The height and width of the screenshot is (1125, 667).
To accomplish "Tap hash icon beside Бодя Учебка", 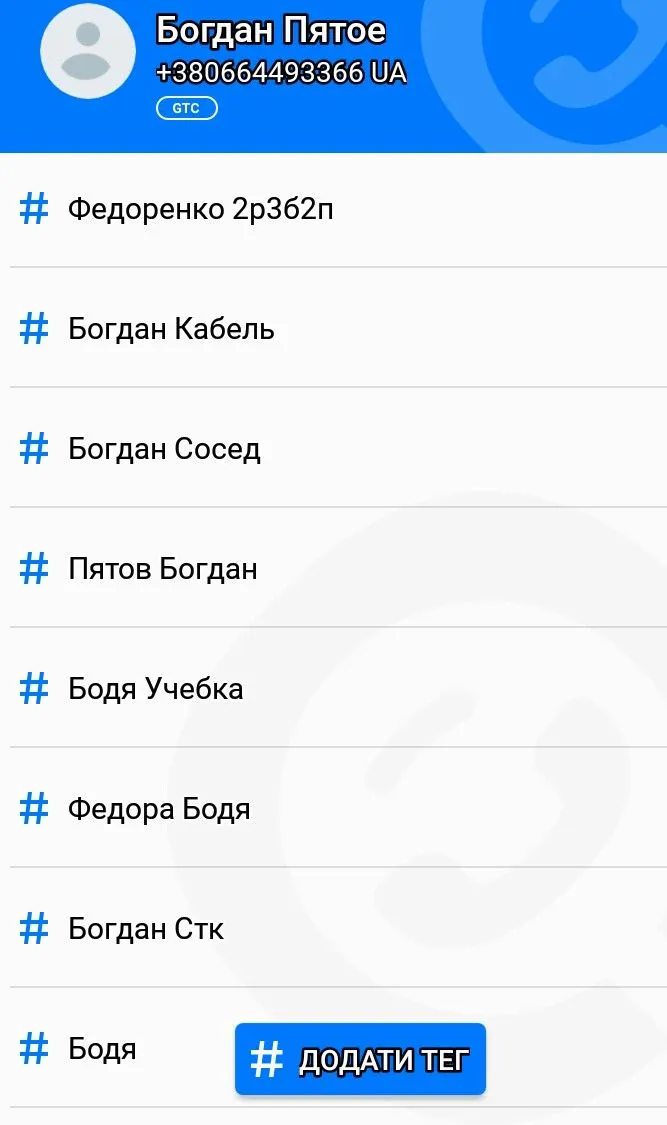I will [34, 689].
